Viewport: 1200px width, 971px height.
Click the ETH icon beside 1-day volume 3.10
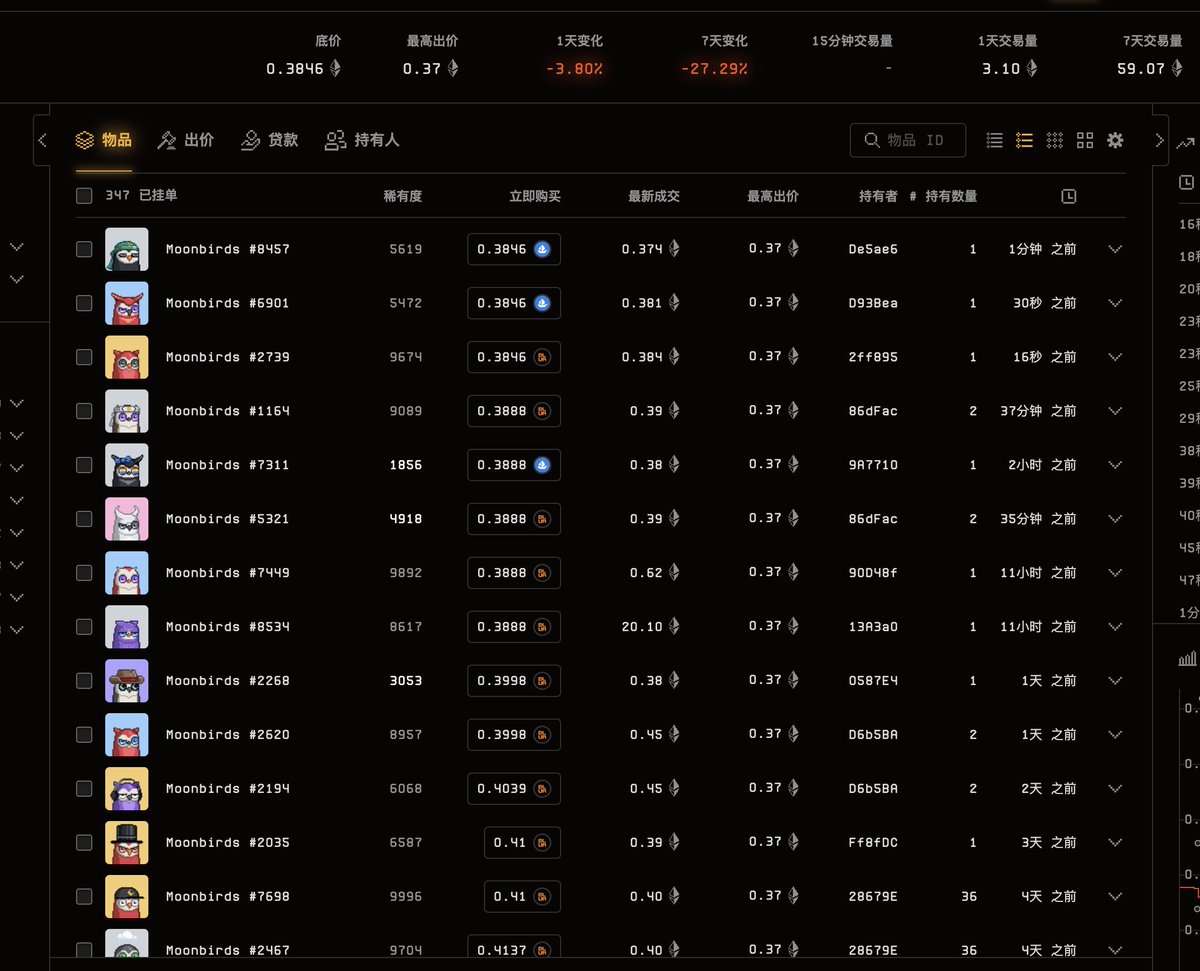pyautogui.click(x=1031, y=68)
